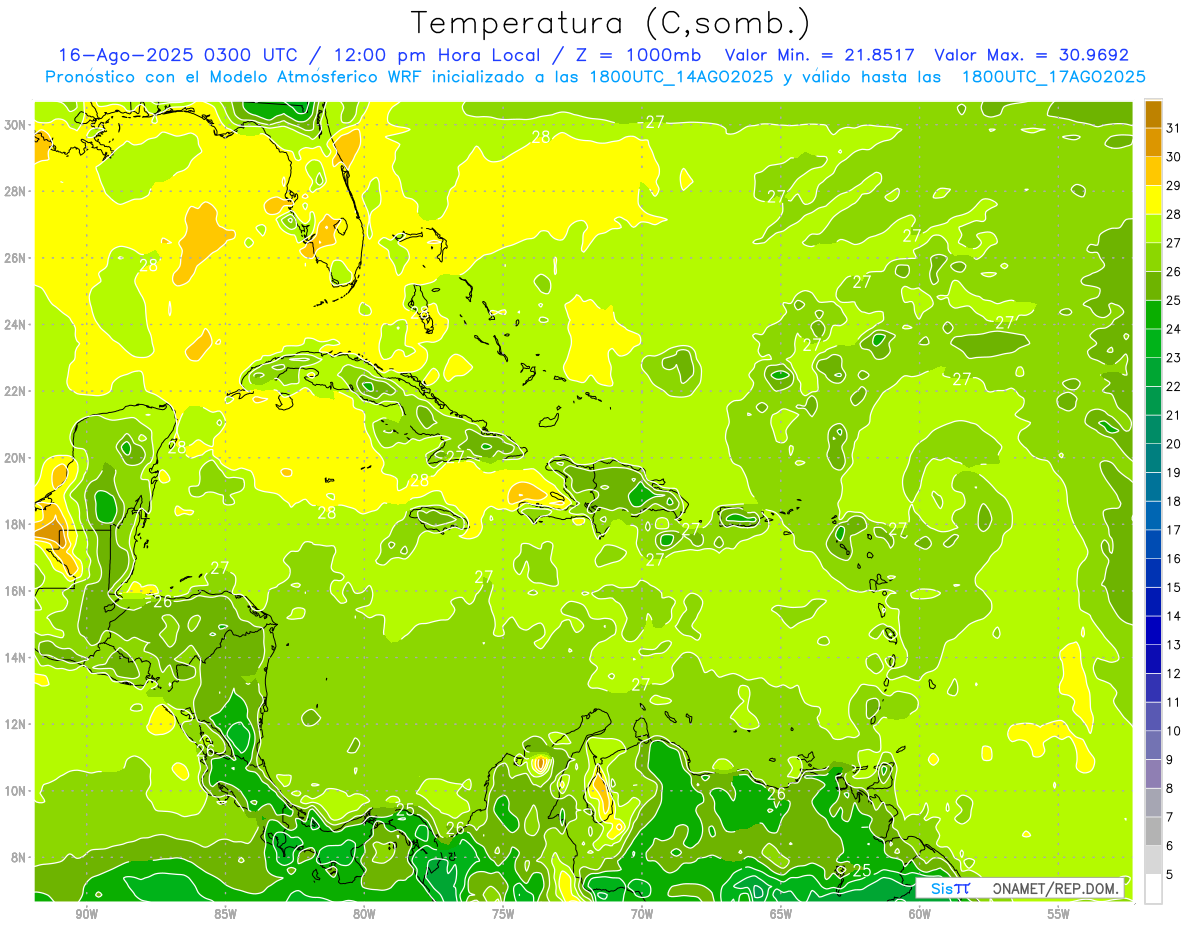Pick the lime swatch between 27 and 28

(x=1153, y=228)
